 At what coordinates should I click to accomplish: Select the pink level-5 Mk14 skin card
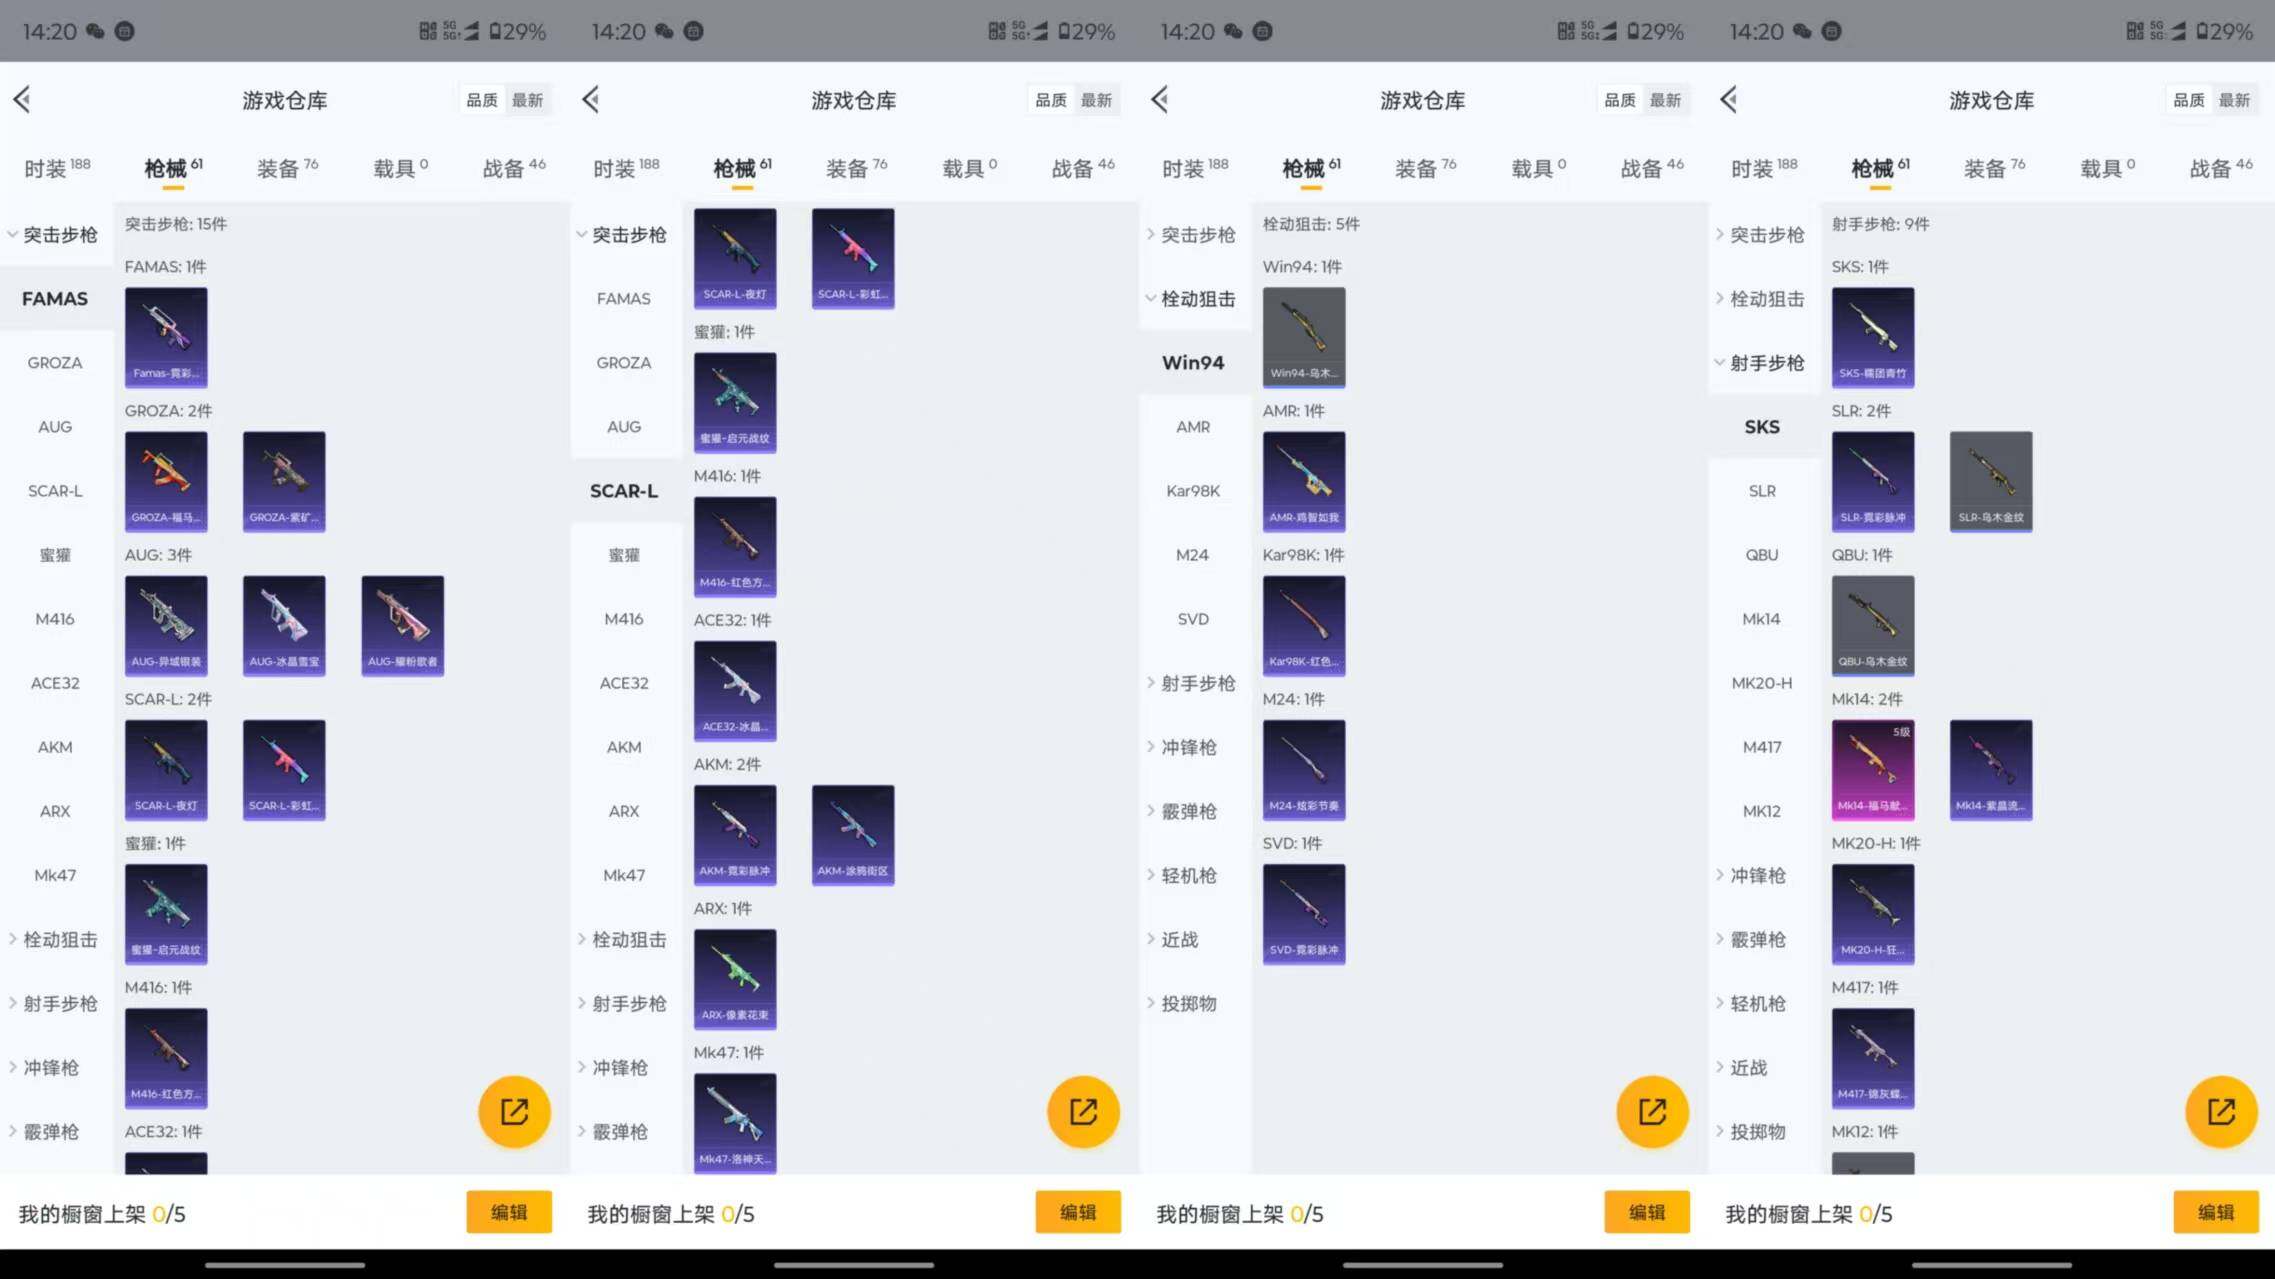click(1873, 769)
